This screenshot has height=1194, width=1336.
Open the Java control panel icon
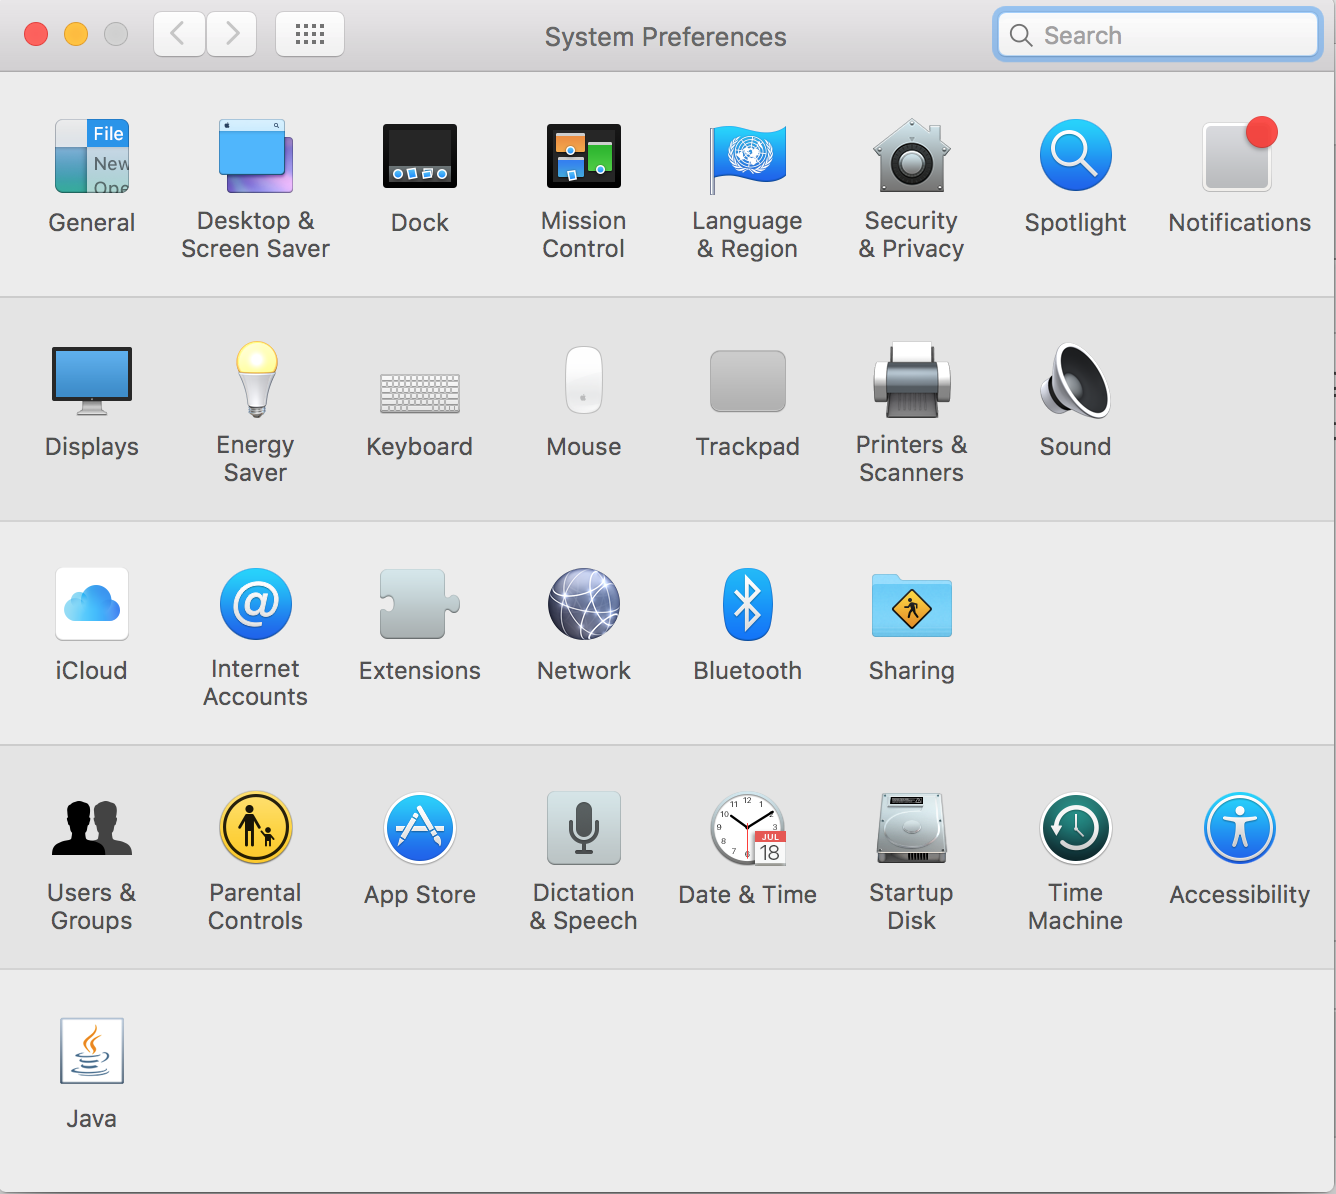(92, 1051)
